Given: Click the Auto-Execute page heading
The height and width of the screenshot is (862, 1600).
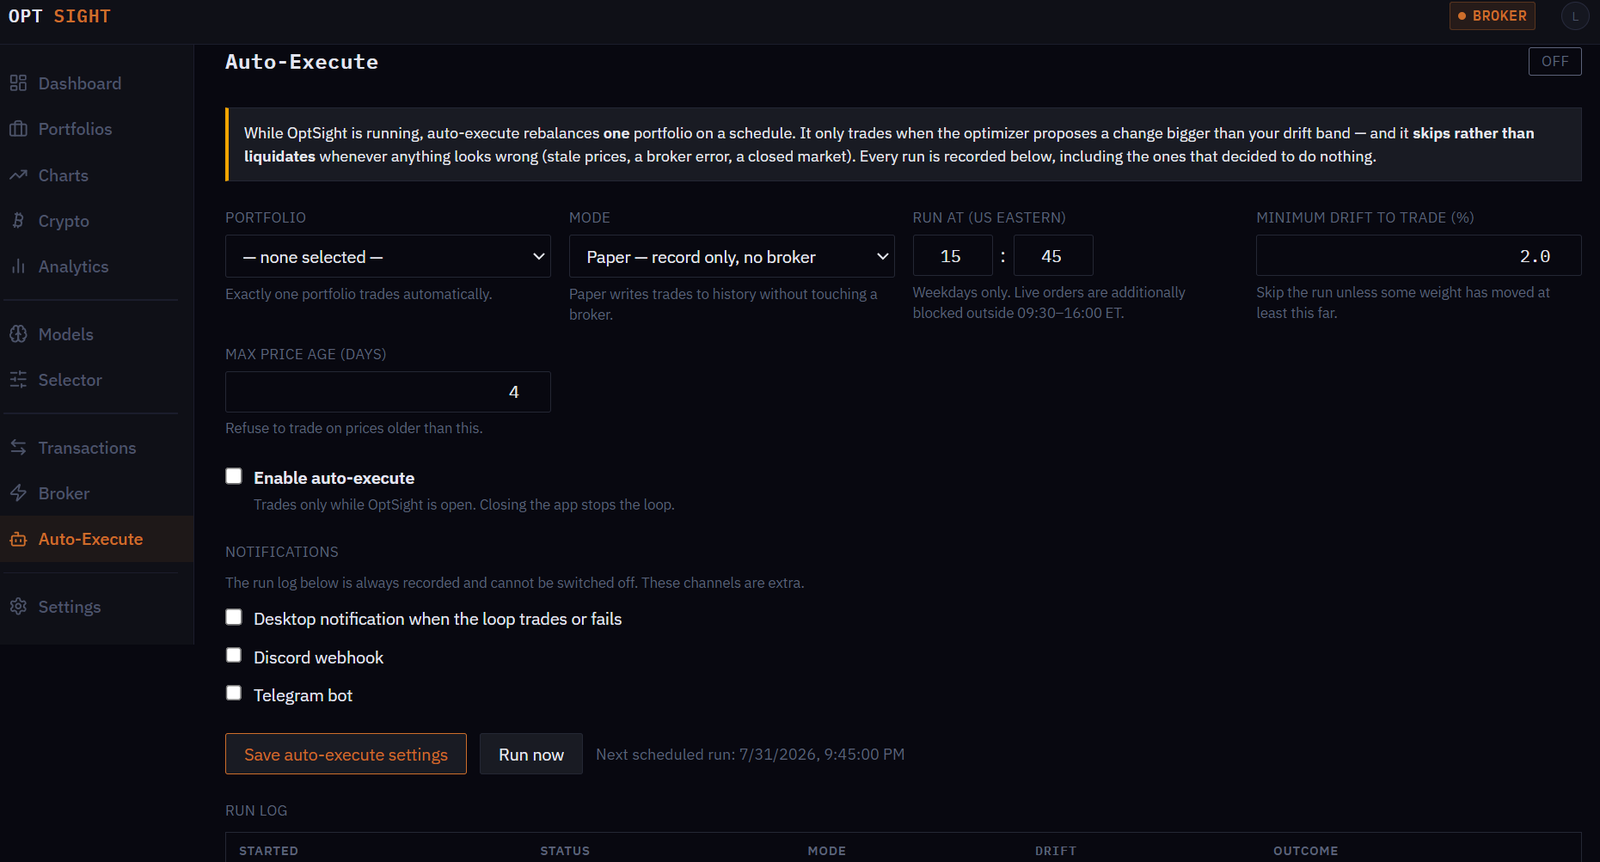Looking at the screenshot, I should tap(302, 62).
